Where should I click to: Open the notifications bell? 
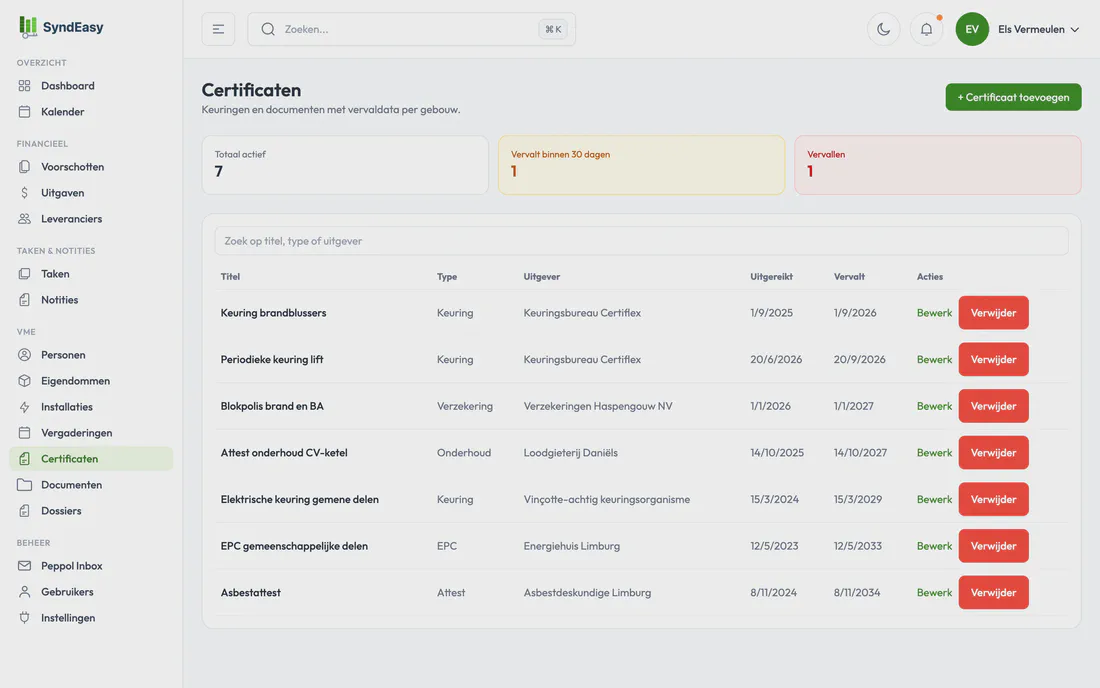tap(927, 29)
